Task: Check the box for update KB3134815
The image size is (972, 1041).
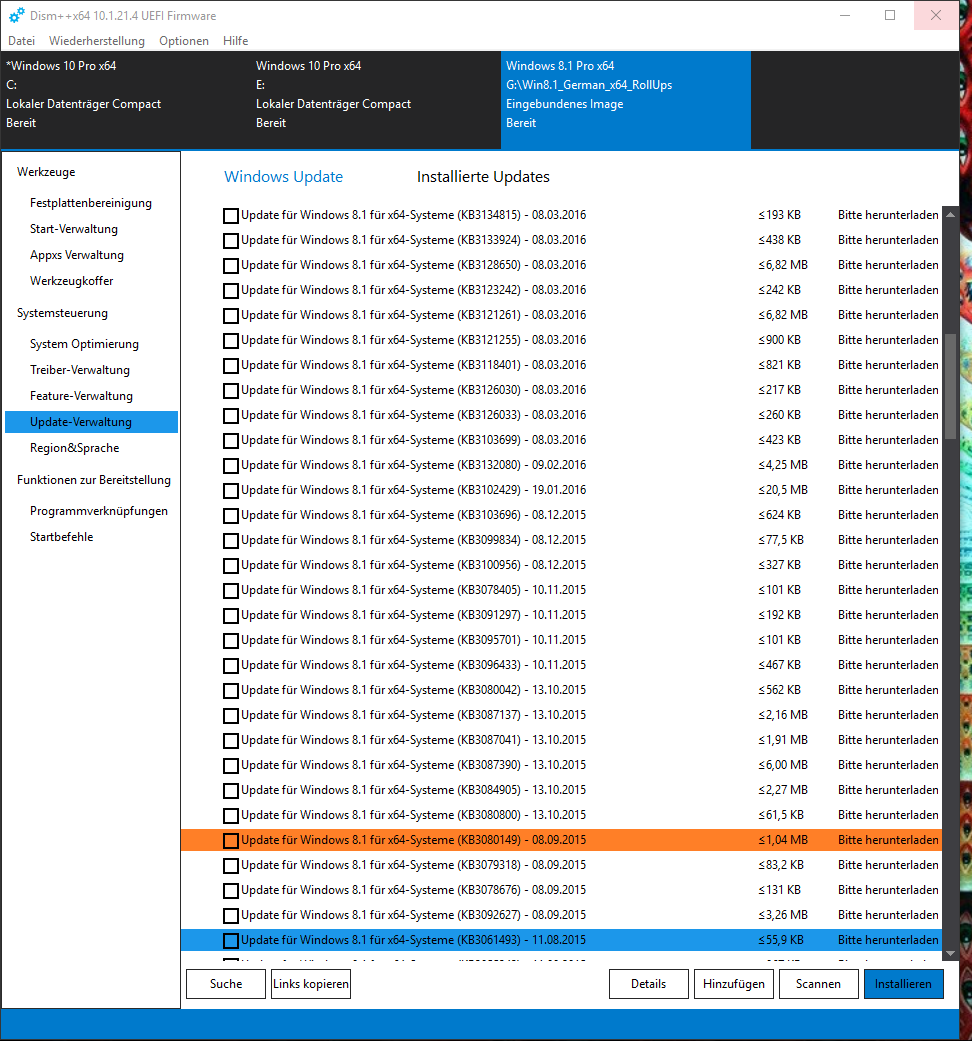Action: pyautogui.click(x=230, y=216)
